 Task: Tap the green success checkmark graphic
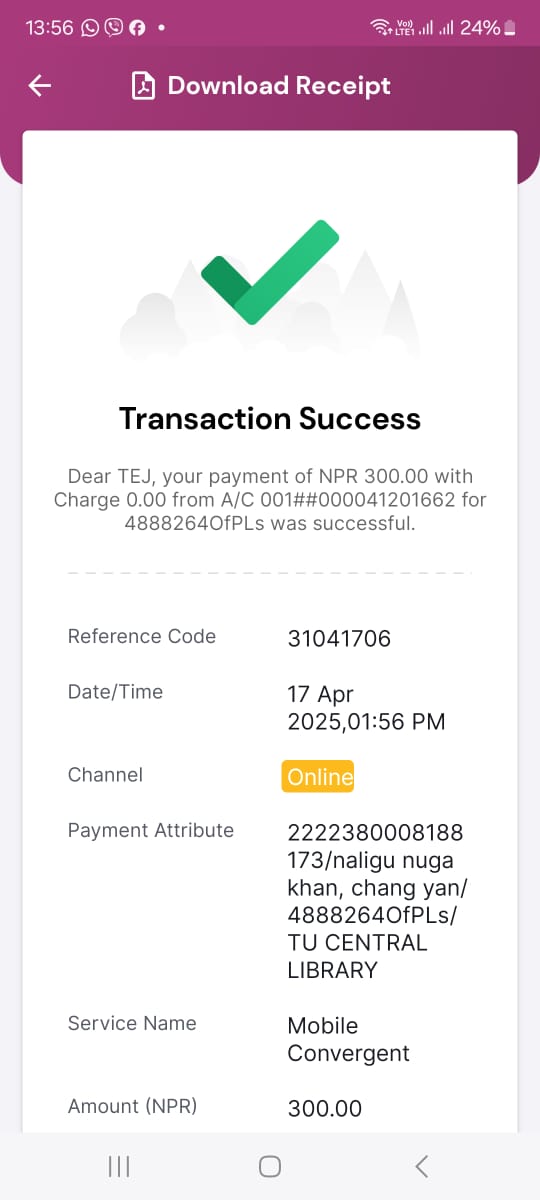270,271
